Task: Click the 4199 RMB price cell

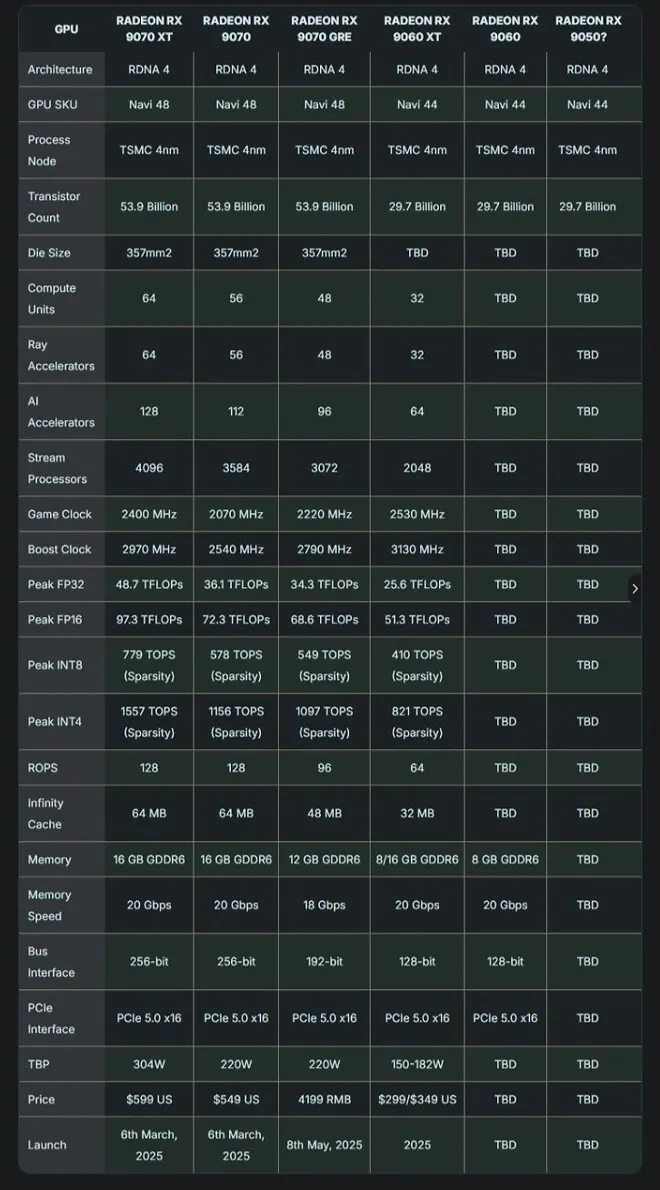Action: point(324,1099)
